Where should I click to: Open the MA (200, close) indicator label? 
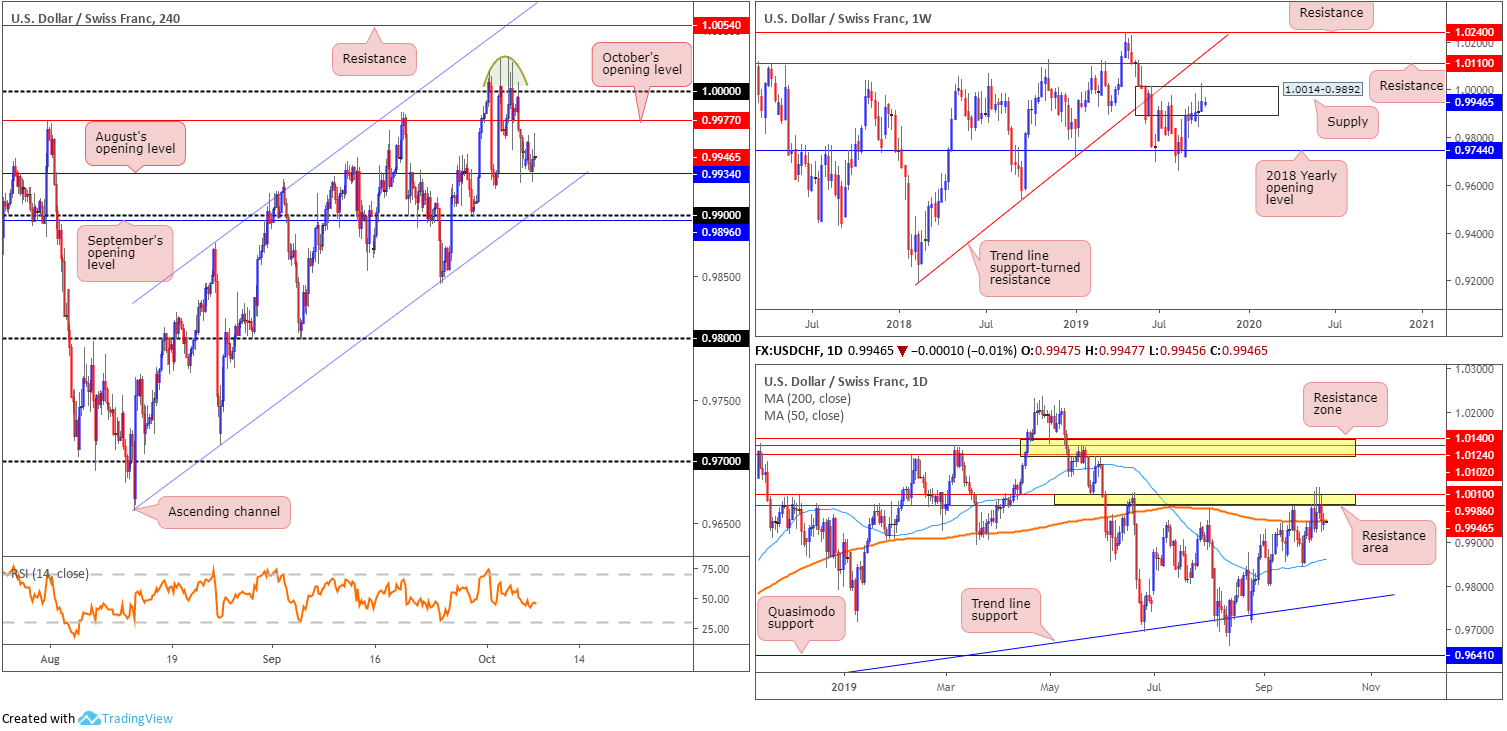pos(808,398)
